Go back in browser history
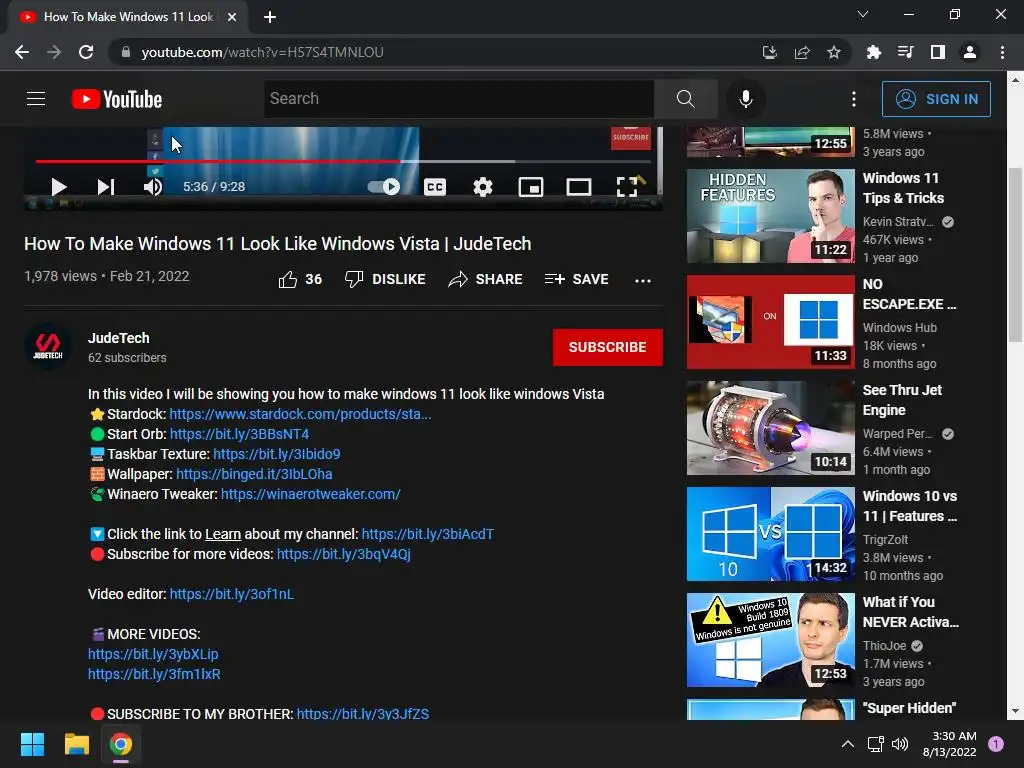This screenshot has width=1024, height=768. (22, 52)
